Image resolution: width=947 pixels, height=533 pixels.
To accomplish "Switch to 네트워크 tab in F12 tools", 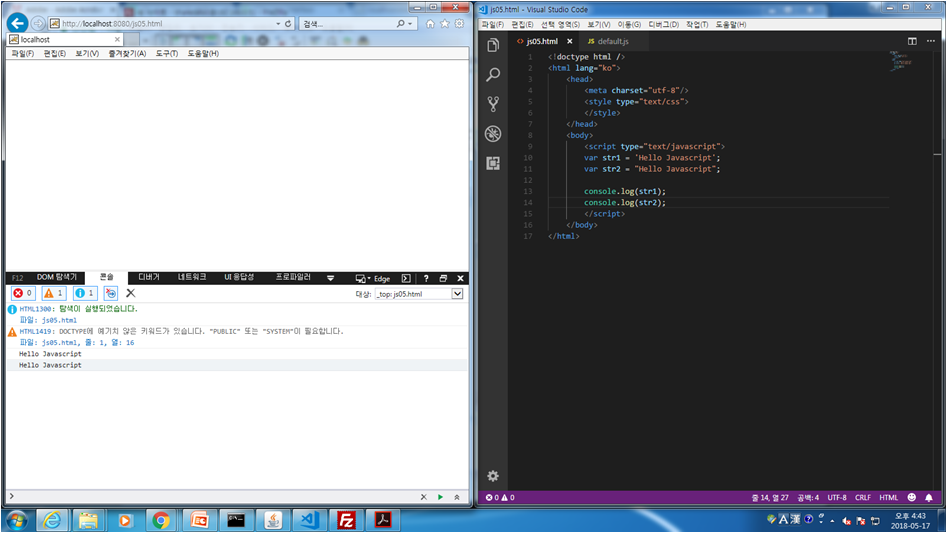I will coord(191,277).
